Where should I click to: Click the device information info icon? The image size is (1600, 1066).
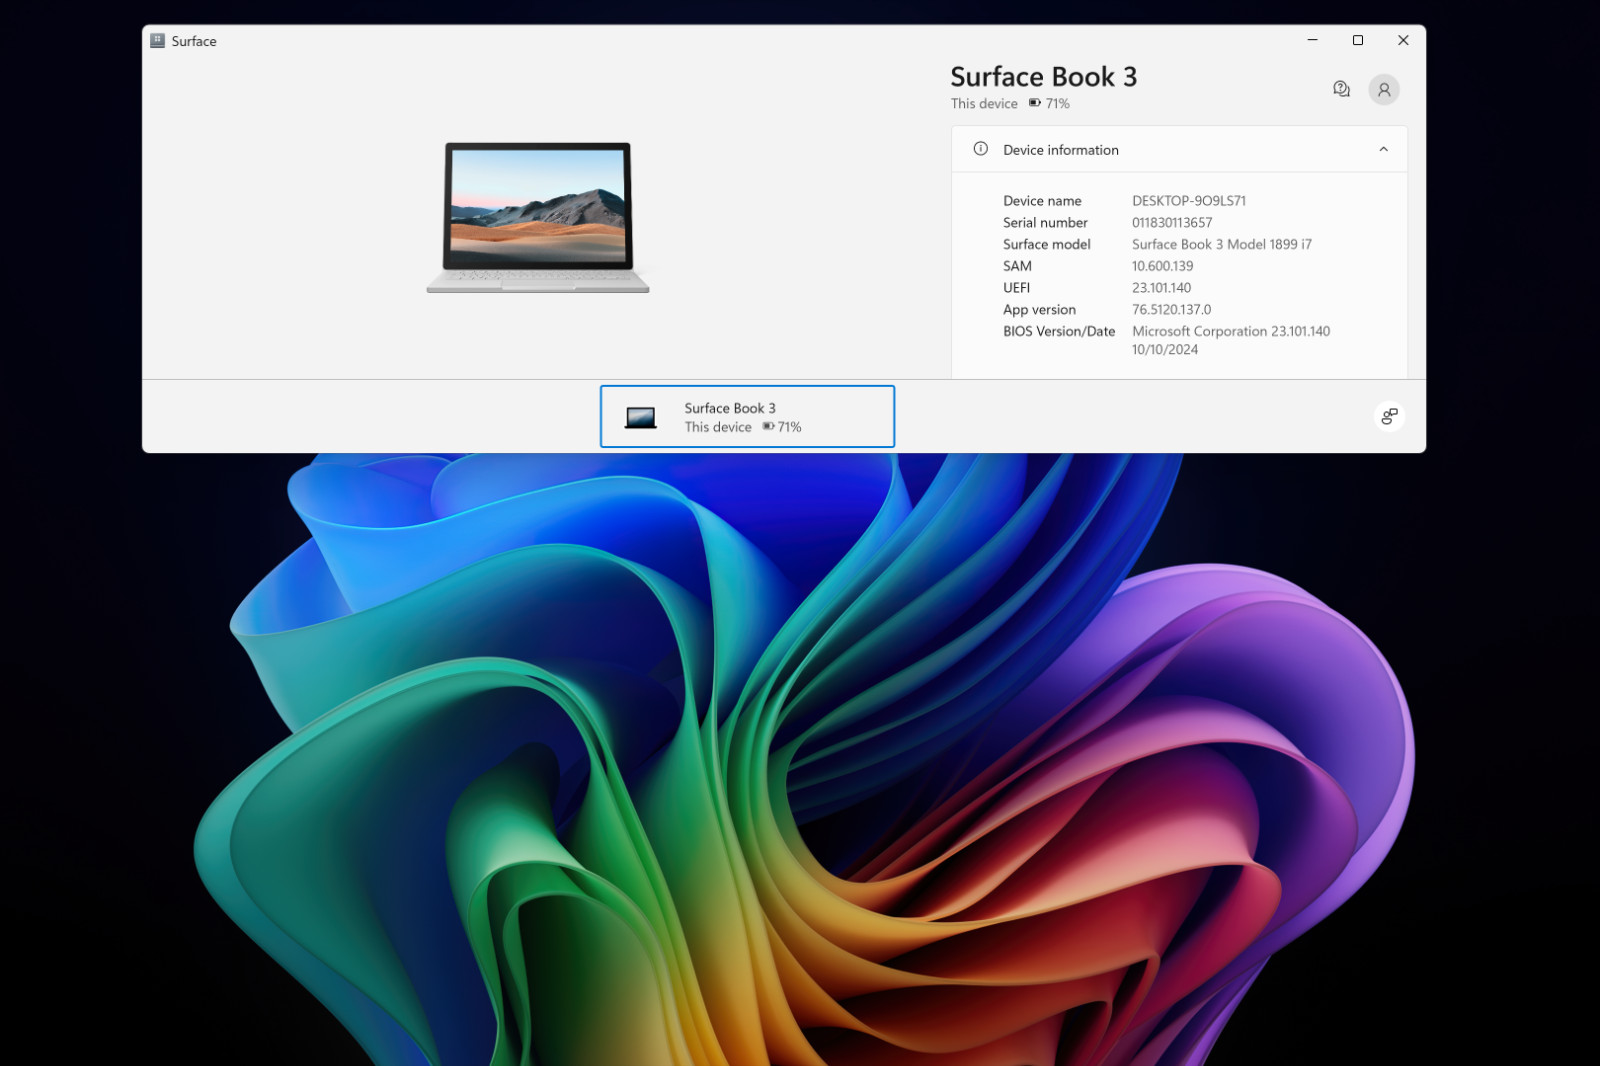[x=980, y=149]
